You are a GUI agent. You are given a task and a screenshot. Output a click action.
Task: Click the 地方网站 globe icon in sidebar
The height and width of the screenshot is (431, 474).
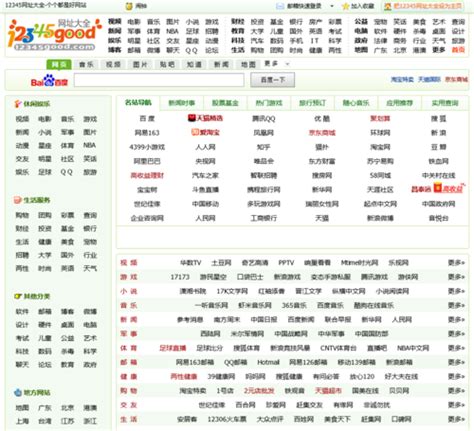pyautogui.click(x=18, y=393)
